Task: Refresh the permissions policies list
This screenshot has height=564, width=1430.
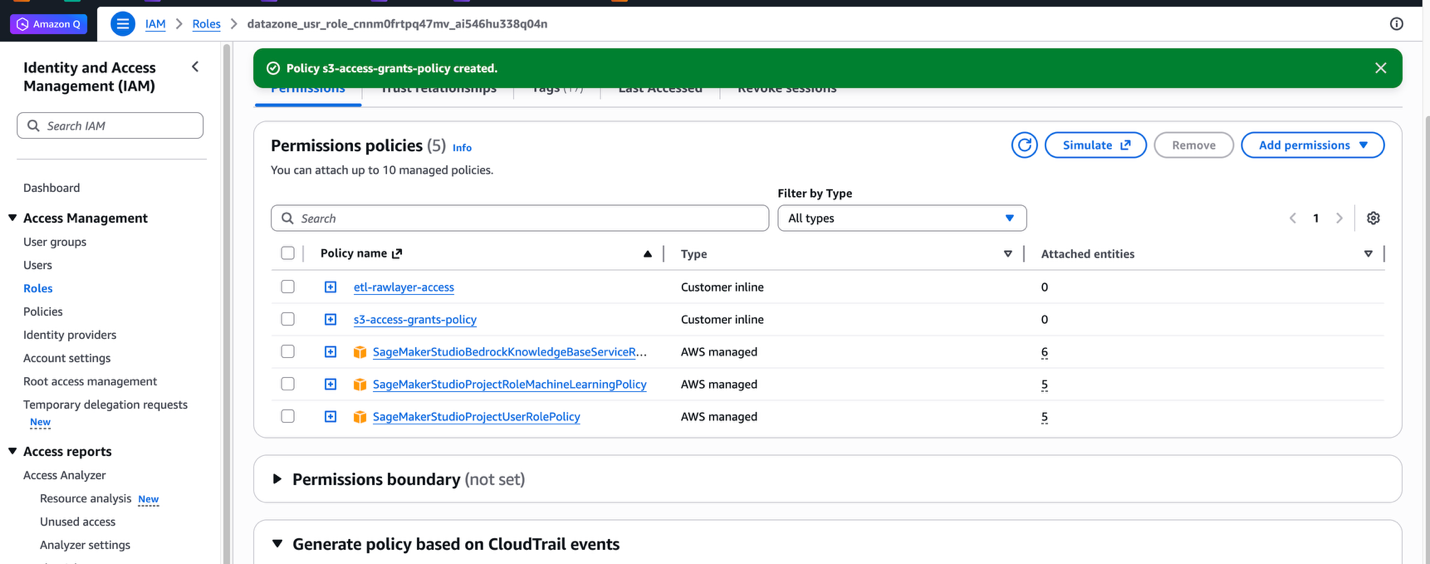Action: click(x=1024, y=145)
